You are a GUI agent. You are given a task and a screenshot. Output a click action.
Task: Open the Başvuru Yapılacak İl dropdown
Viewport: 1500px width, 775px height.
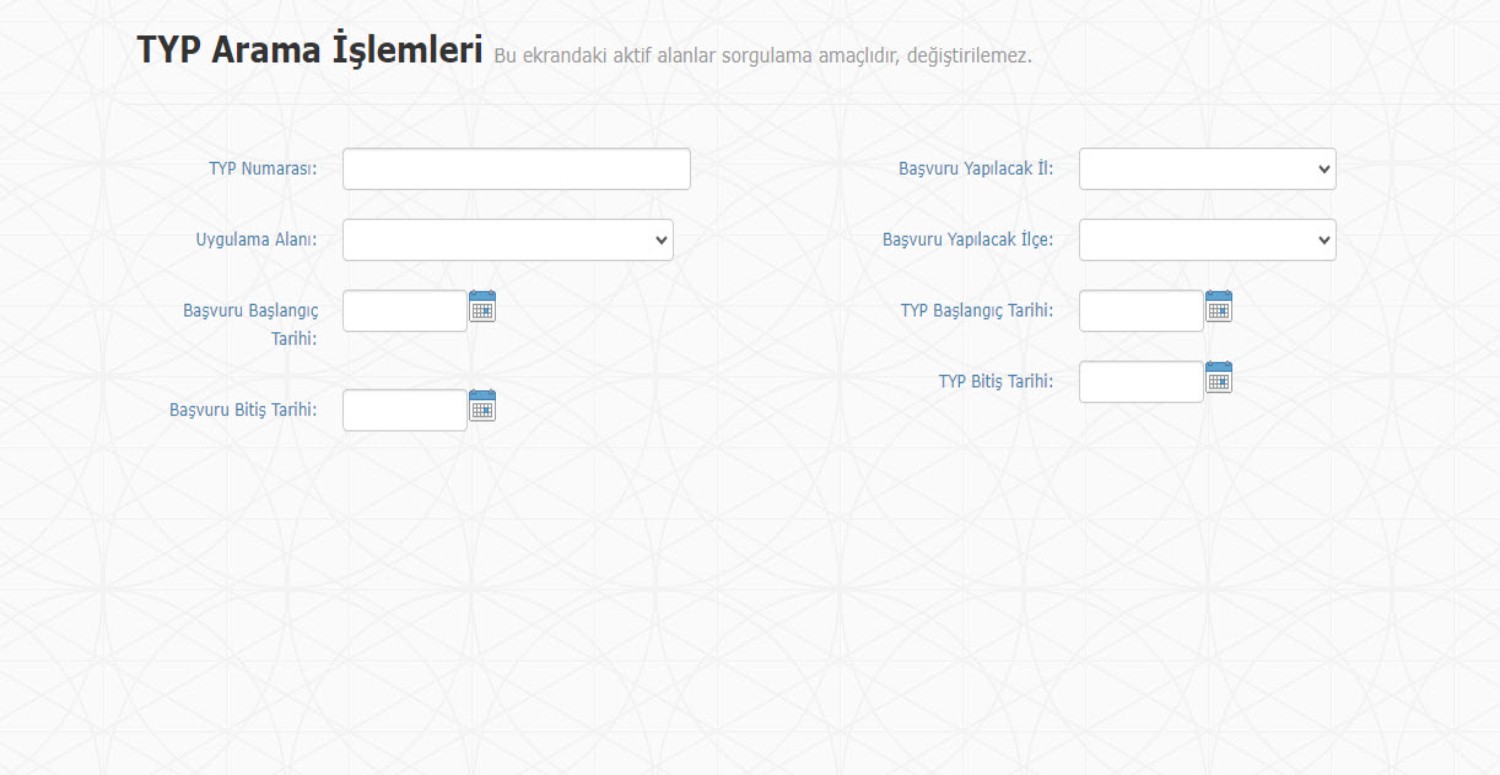[1207, 169]
